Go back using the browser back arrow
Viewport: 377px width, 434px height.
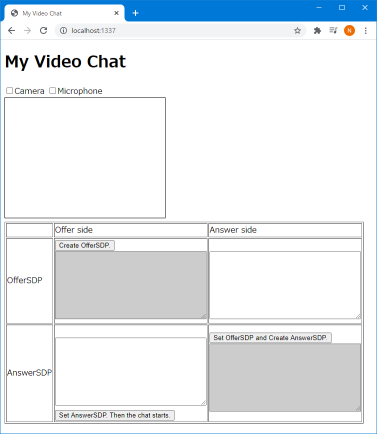(12, 31)
